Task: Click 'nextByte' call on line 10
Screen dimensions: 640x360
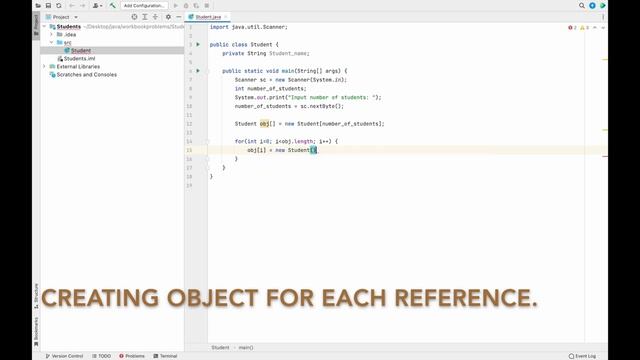Action: tap(322, 106)
